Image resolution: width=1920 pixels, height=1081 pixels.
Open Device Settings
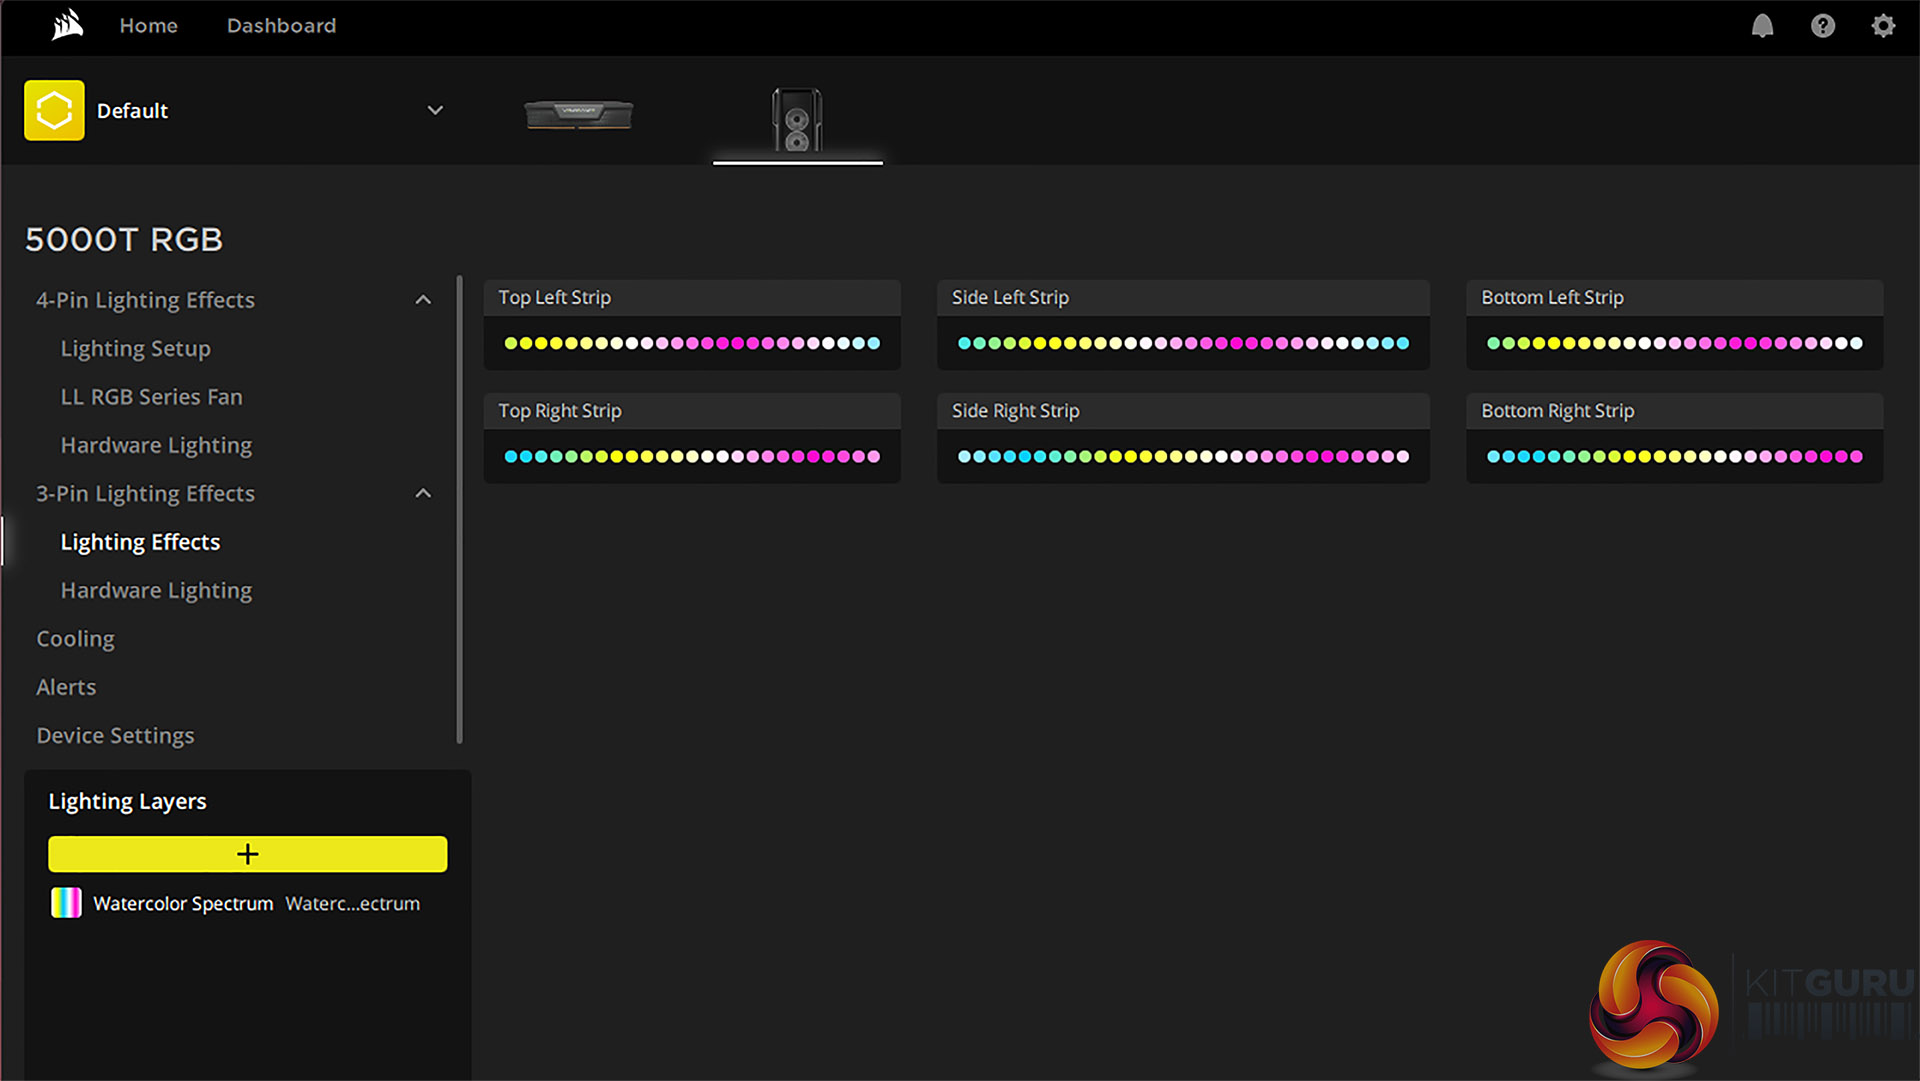(x=115, y=736)
